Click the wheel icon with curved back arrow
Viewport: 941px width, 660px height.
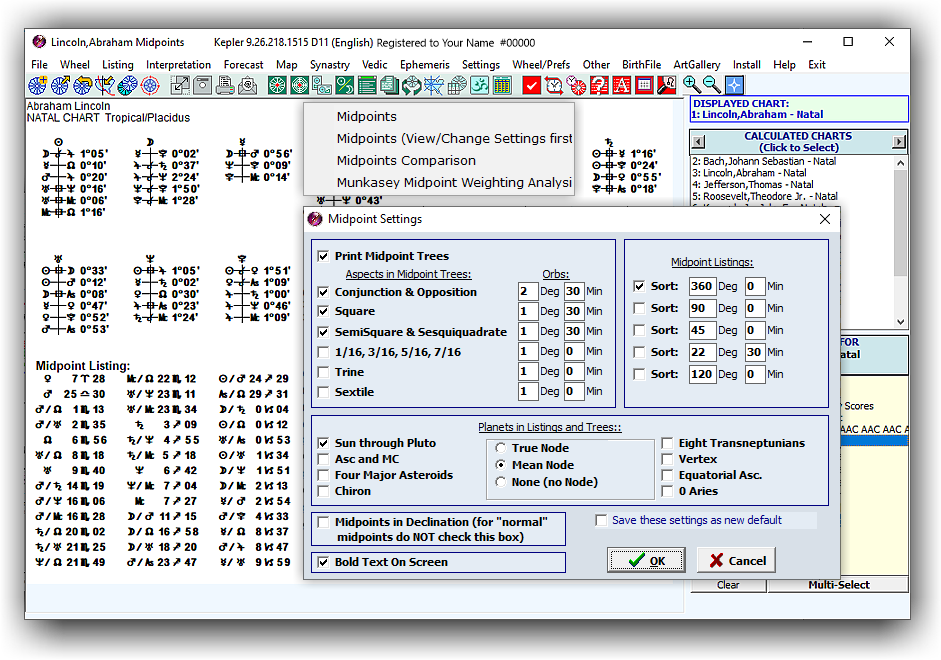(82, 85)
